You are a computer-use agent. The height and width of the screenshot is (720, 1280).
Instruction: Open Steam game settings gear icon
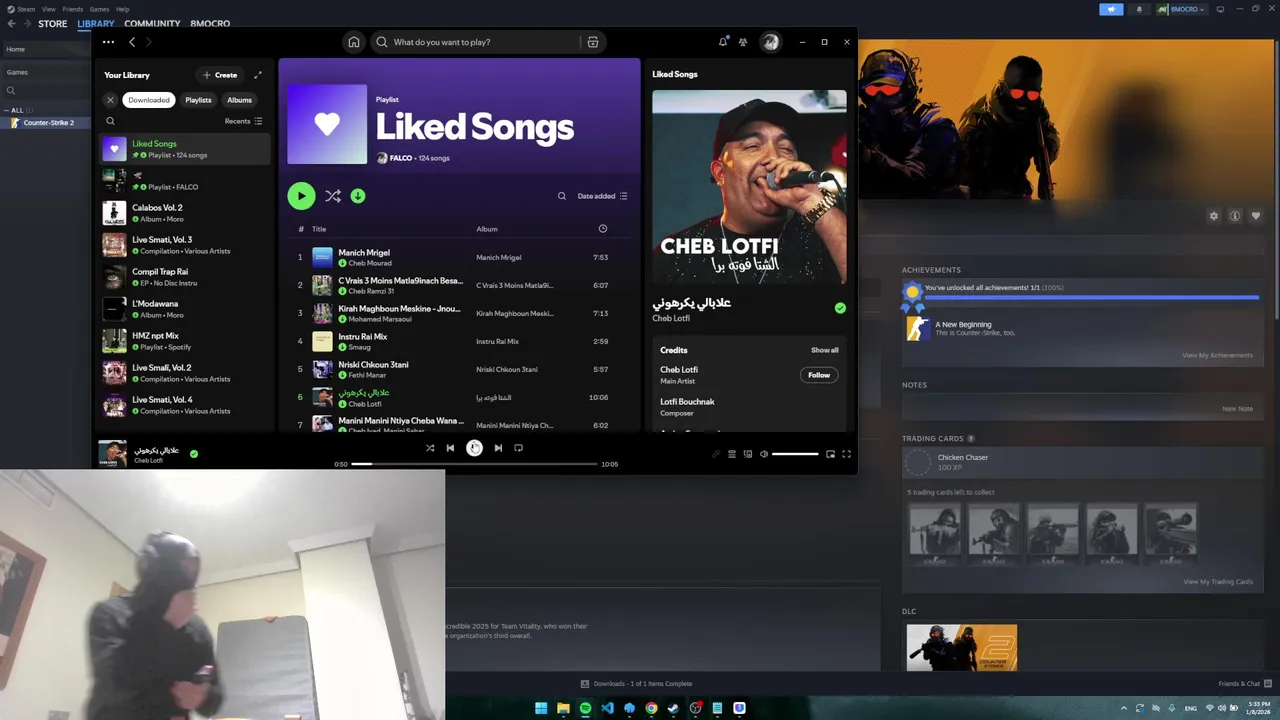coord(1214,216)
